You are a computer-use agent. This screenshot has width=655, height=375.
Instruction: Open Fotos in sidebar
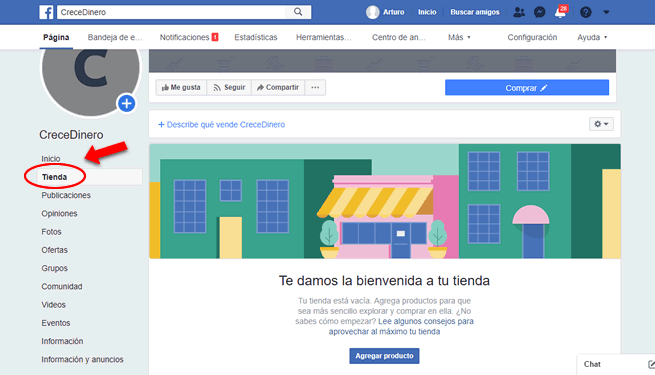click(x=51, y=232)
